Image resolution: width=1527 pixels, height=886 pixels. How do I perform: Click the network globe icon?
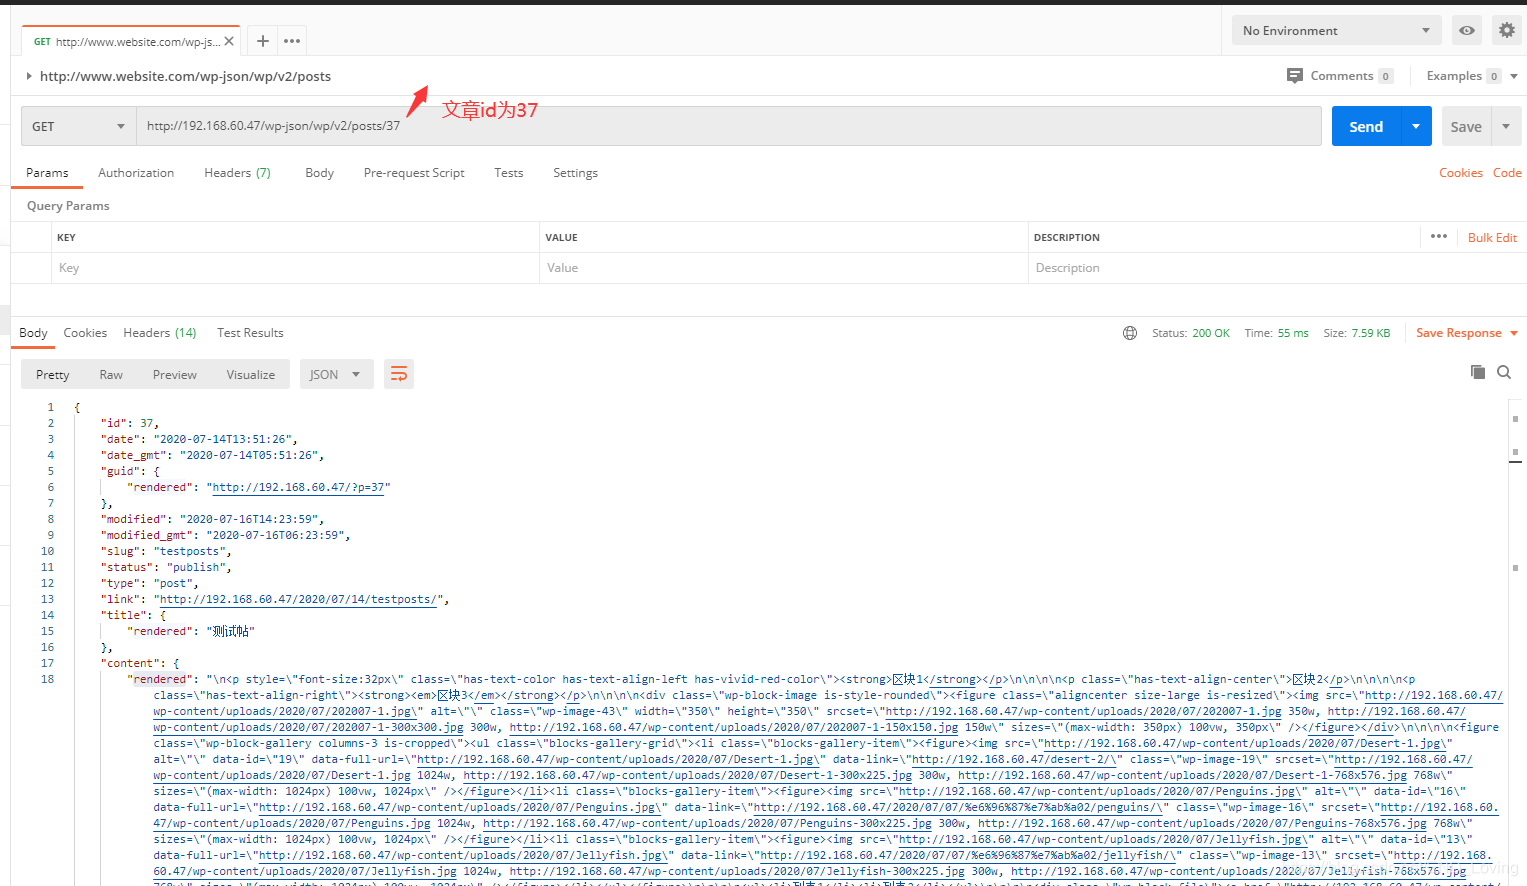[x=1130, y=333]
